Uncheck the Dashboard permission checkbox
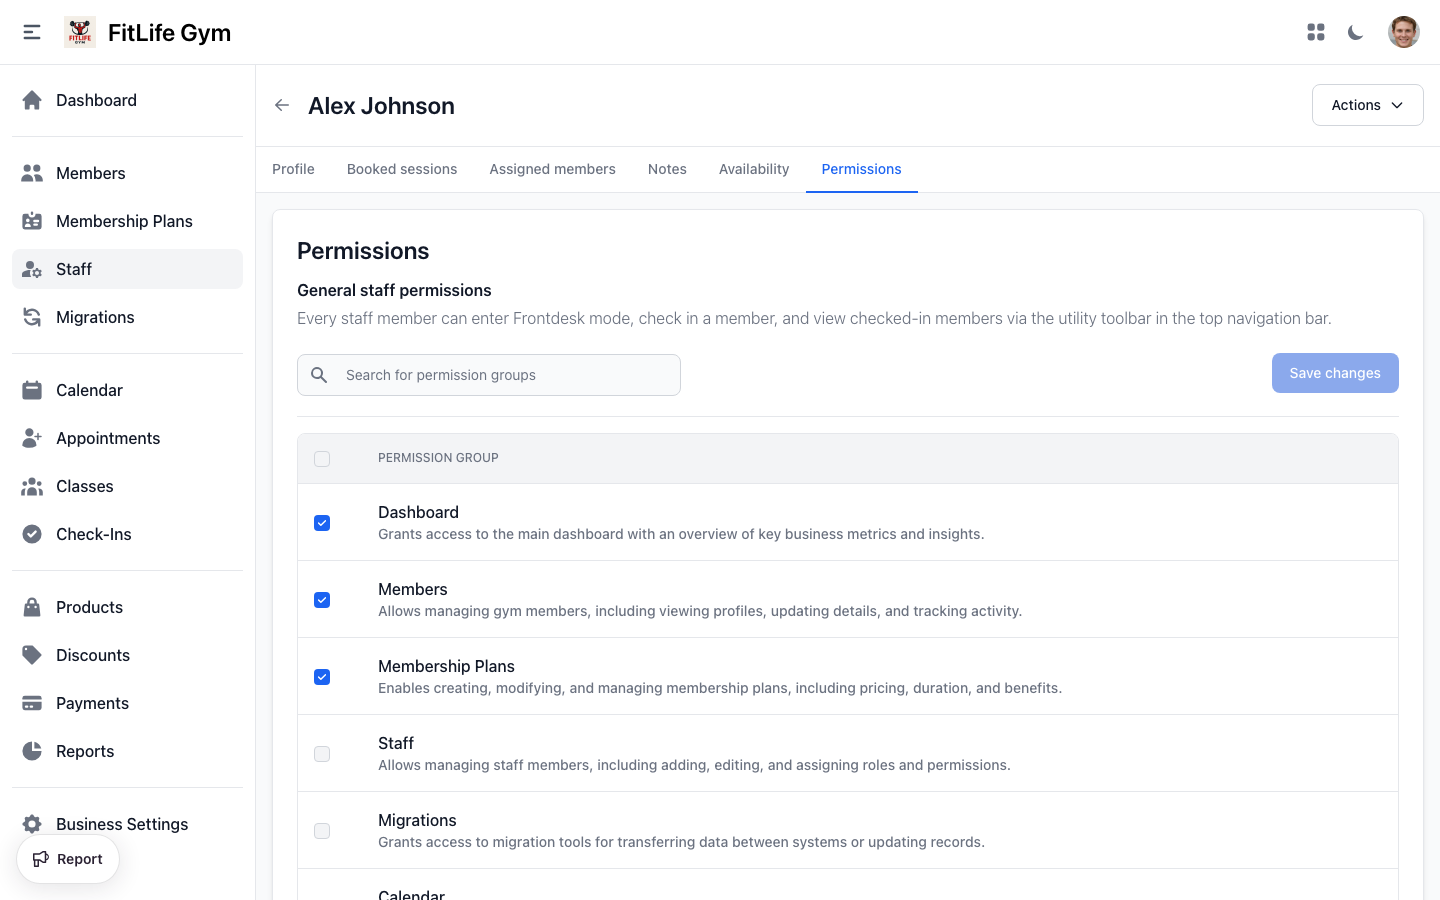This screenshot has height=900, width=1440. click(322, 522)
